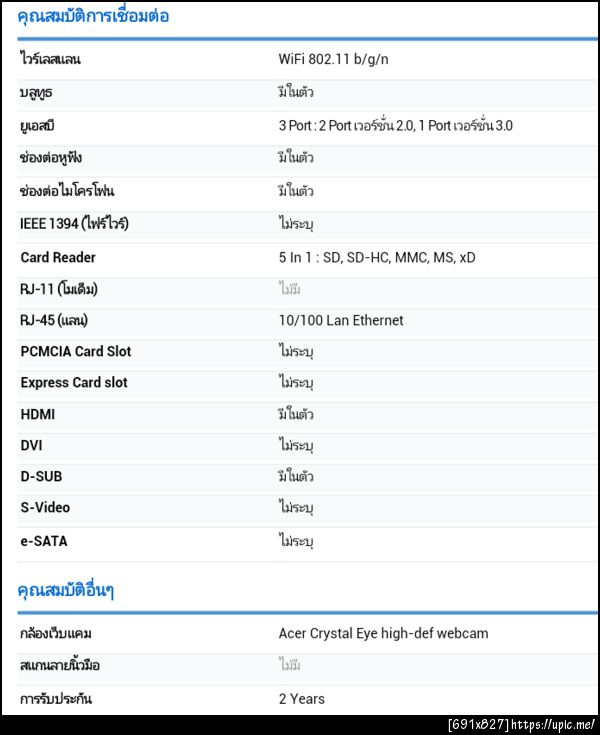Viewport: 600px width, 735px height.
Task: Click the HDMI row label
Action: point(38,414)
